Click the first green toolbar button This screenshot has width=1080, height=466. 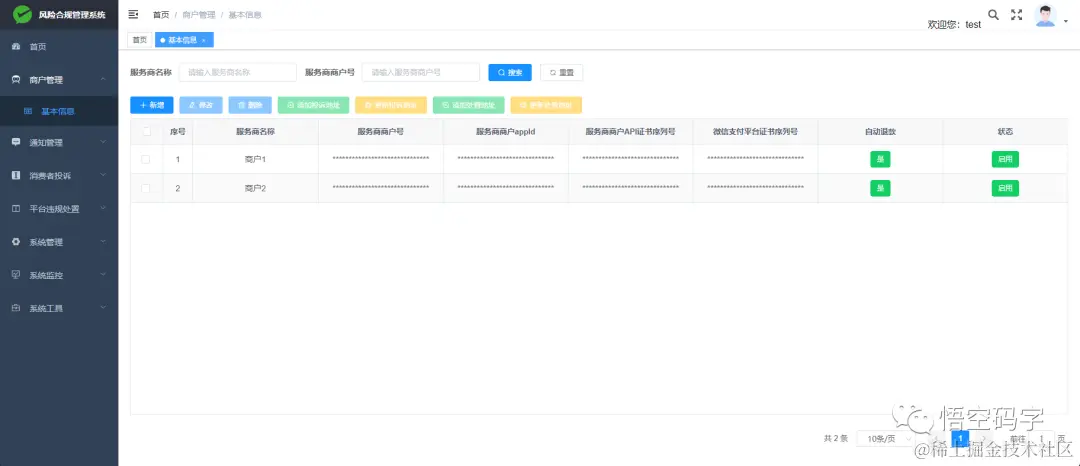tap(313, 105)
